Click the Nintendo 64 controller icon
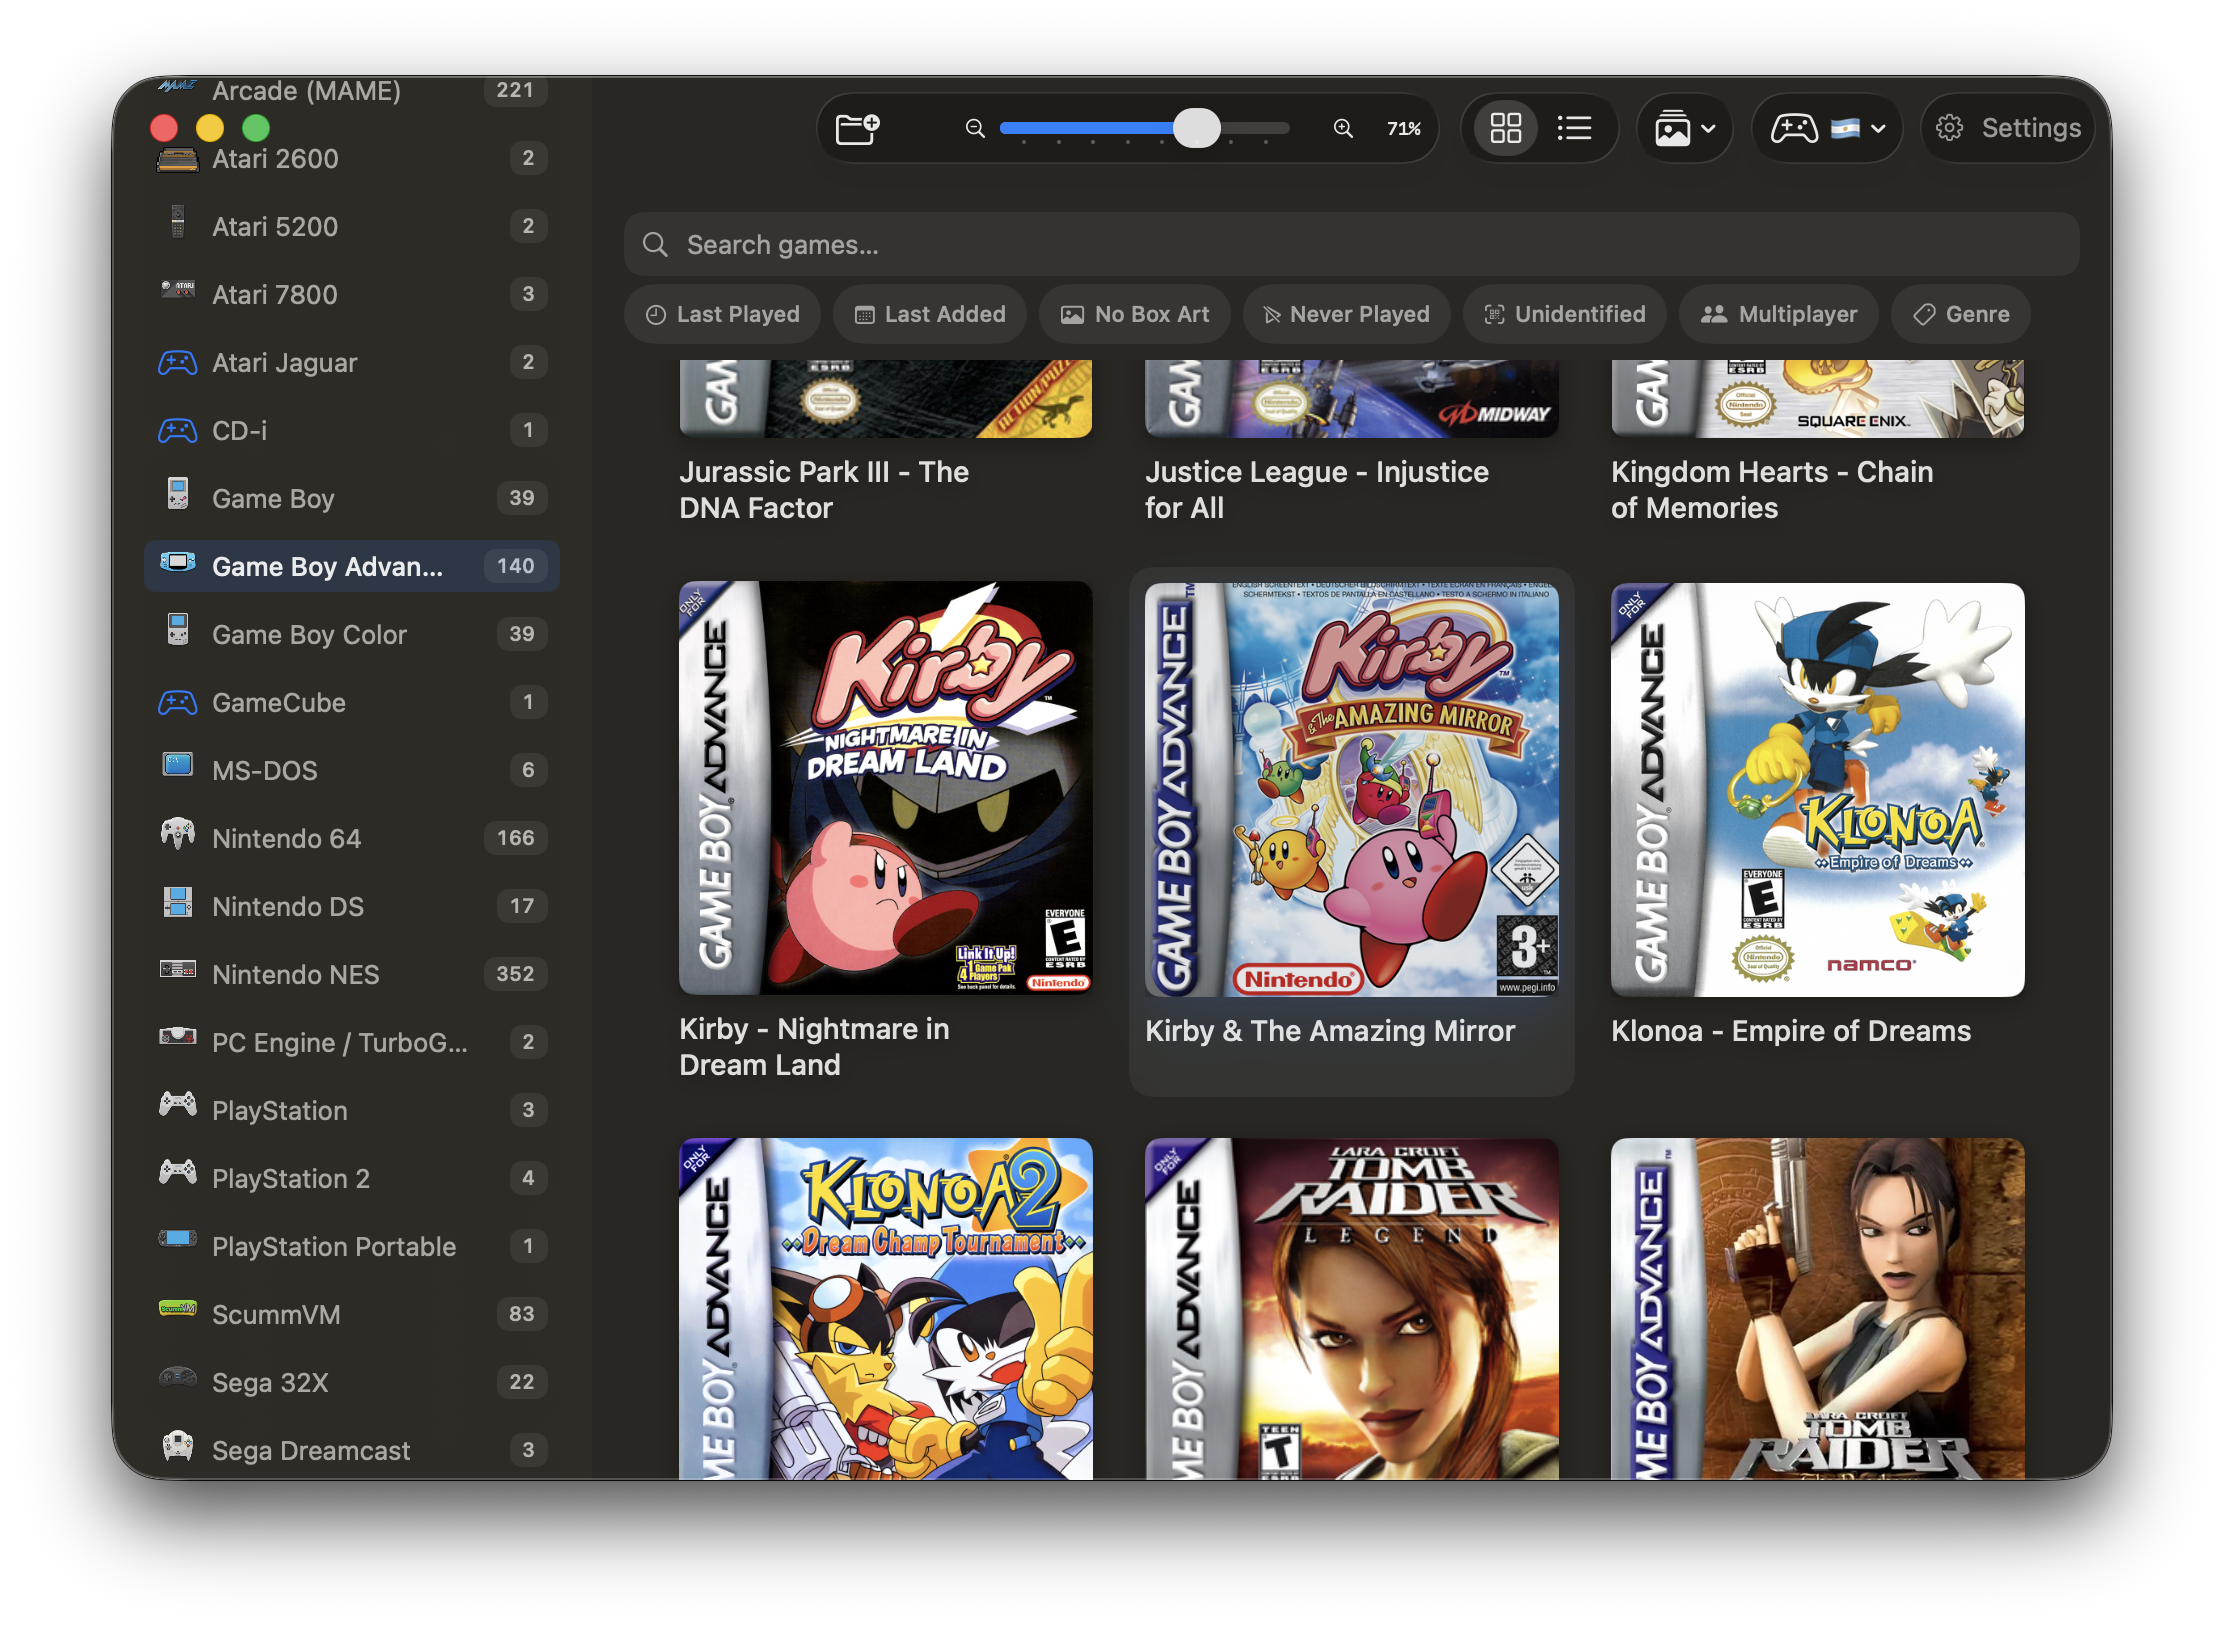This screenshot has height=1628, width=2224. (178, 834)
